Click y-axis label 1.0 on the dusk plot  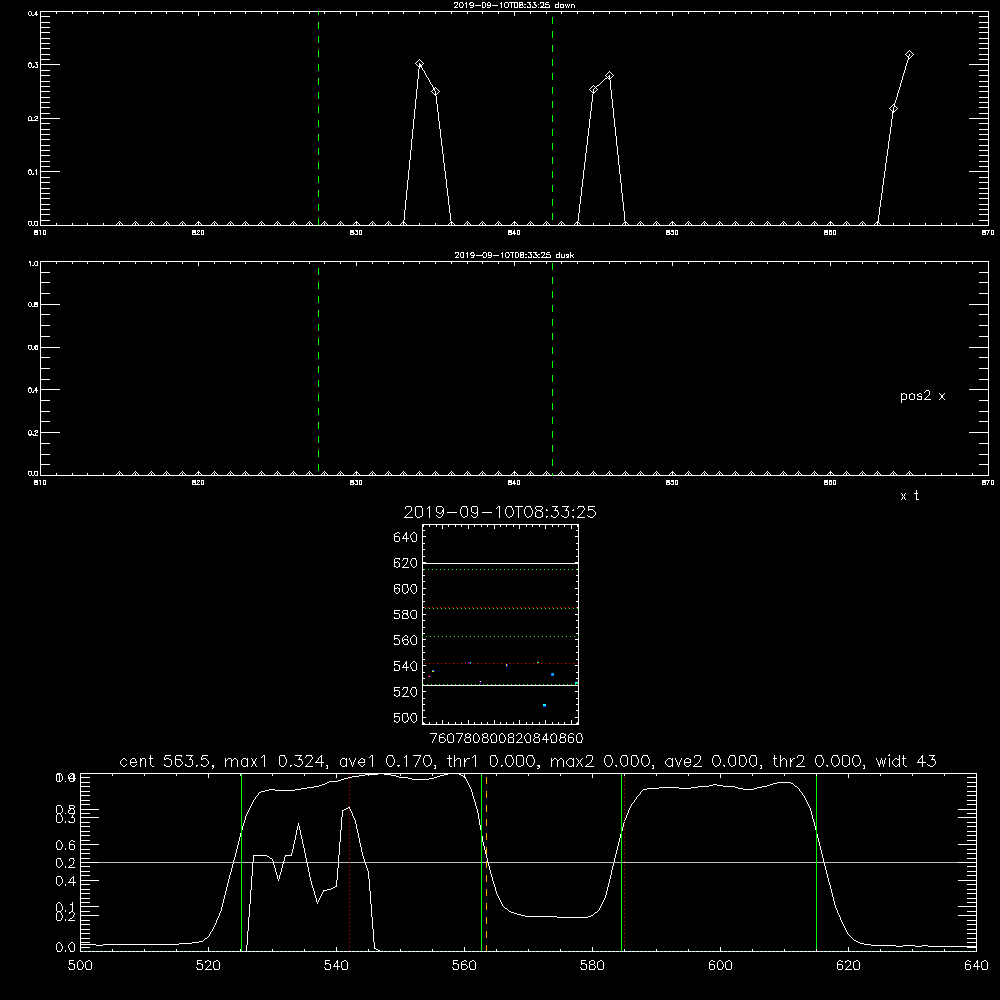pyautogui.click(x=33, y=263)
